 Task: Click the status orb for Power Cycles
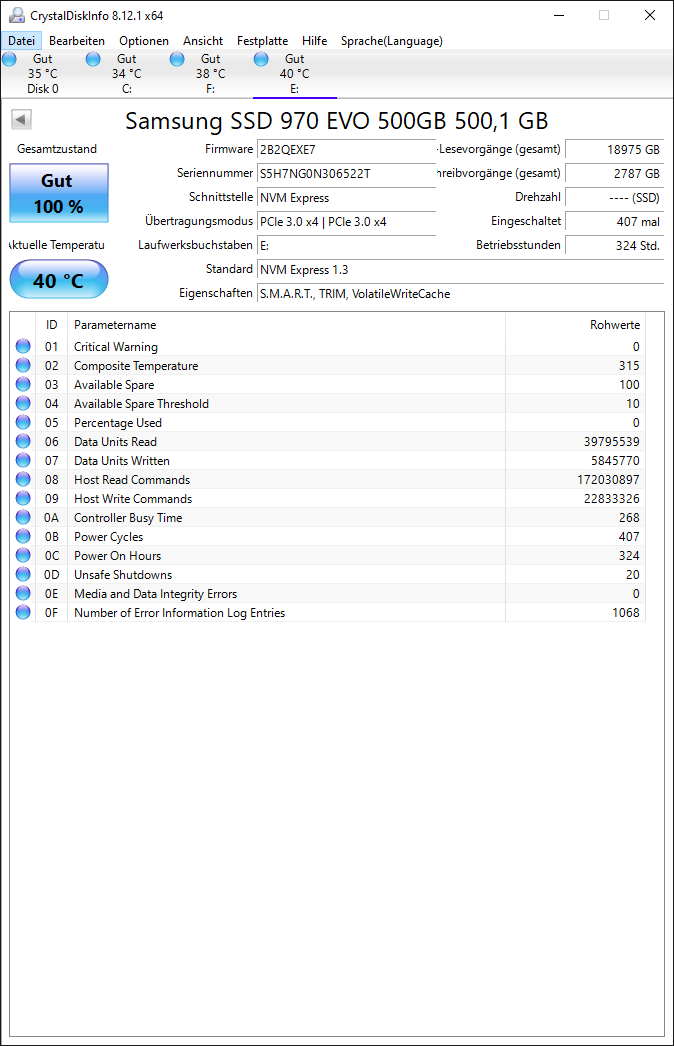[23, 536]
